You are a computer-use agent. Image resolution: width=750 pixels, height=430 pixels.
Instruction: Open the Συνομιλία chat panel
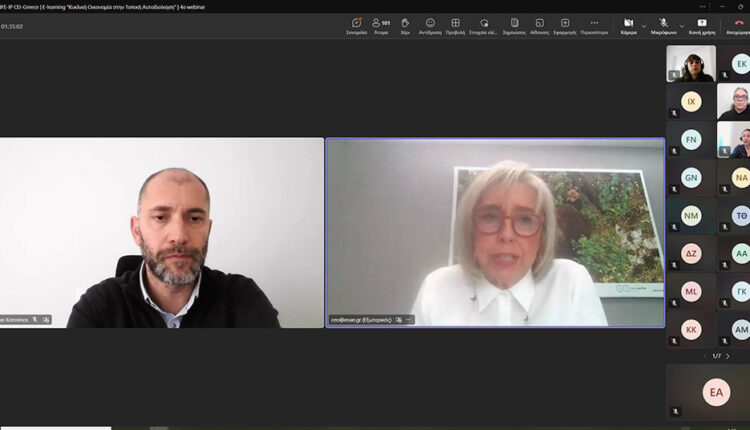click(x=357, y=23)
